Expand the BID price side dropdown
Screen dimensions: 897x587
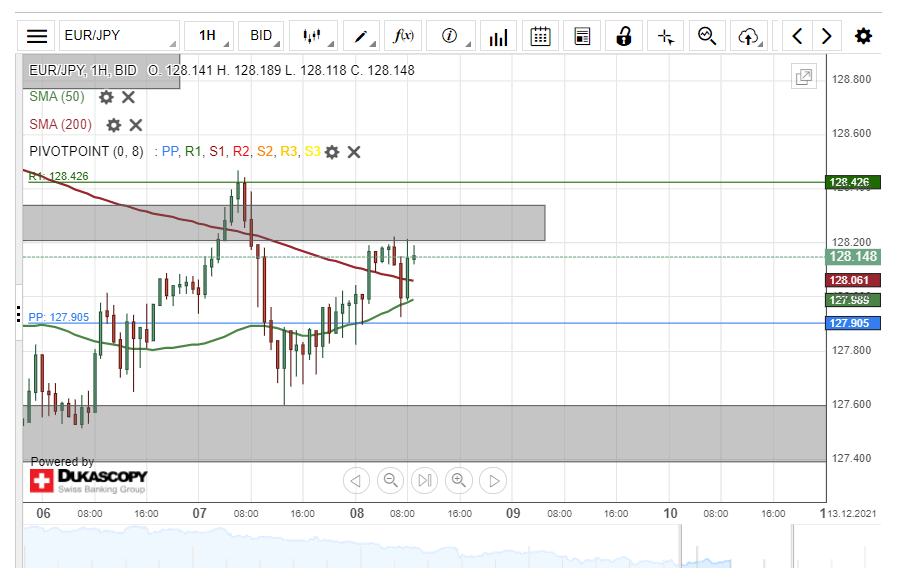point(264,36)
